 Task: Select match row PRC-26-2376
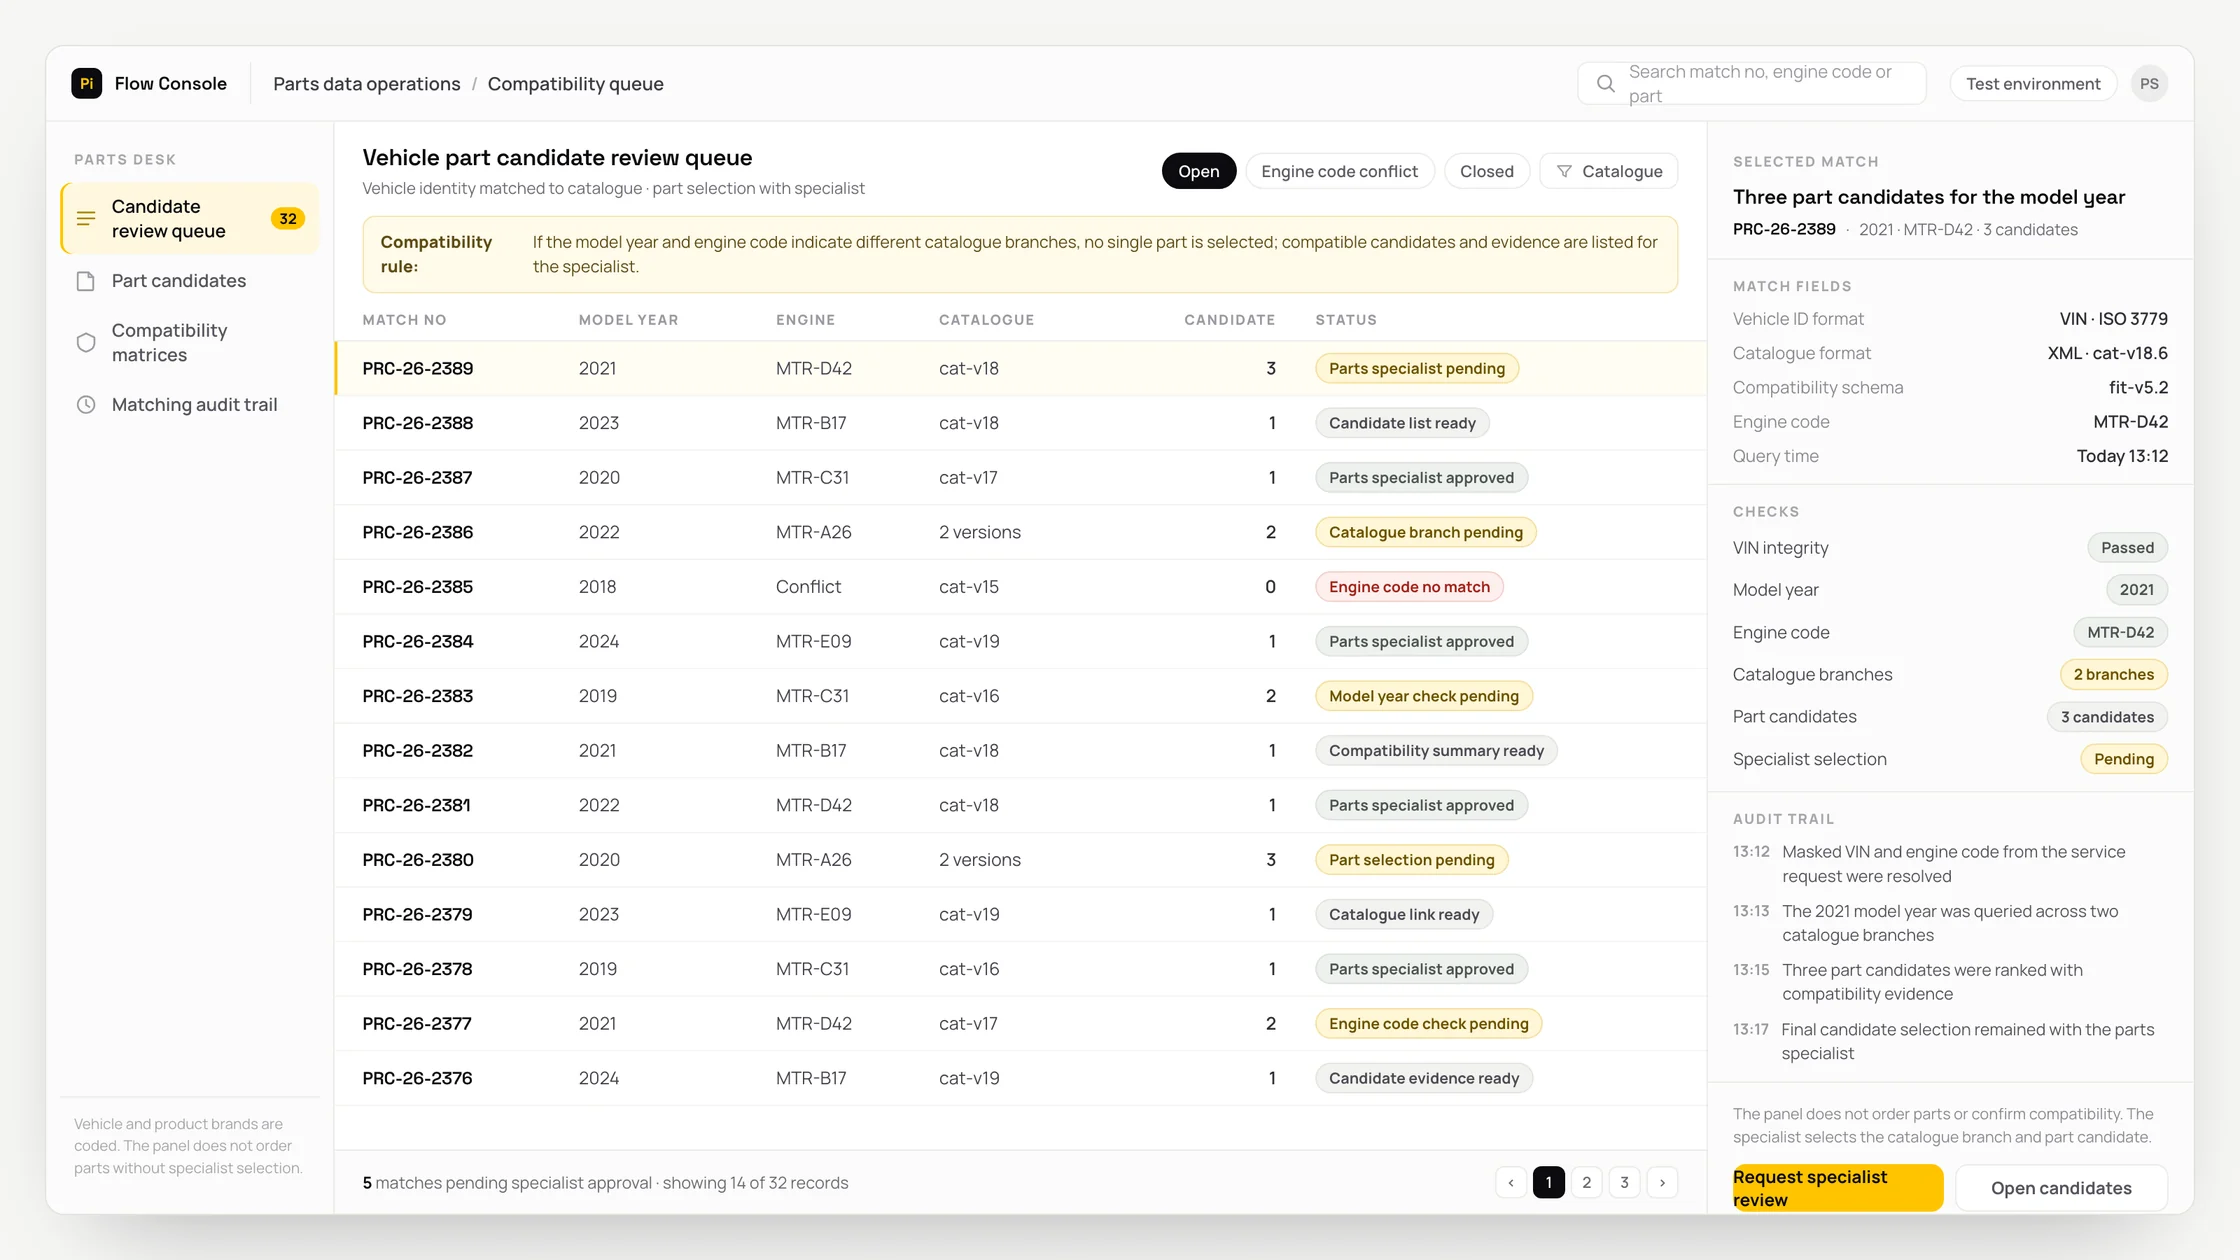coord(1020,1078)
